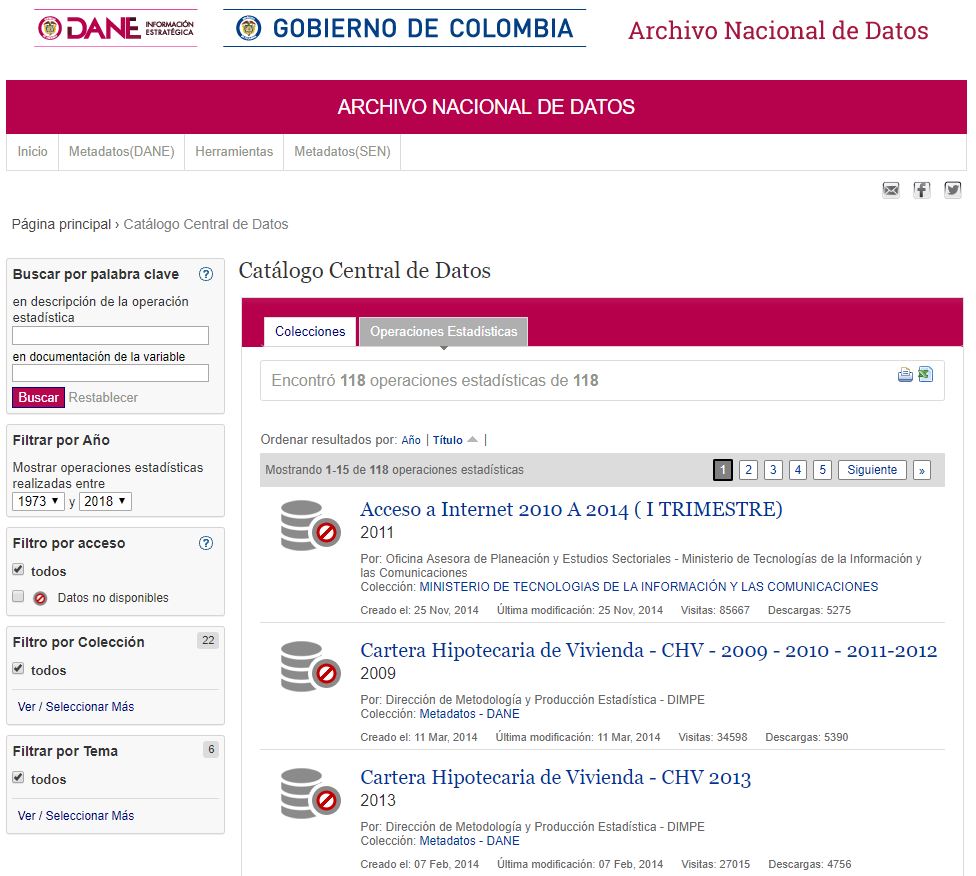Uncheck 'todos' under Filtrar por Tema
Viewport: 976px width, 876px height.
pos(18,778)
